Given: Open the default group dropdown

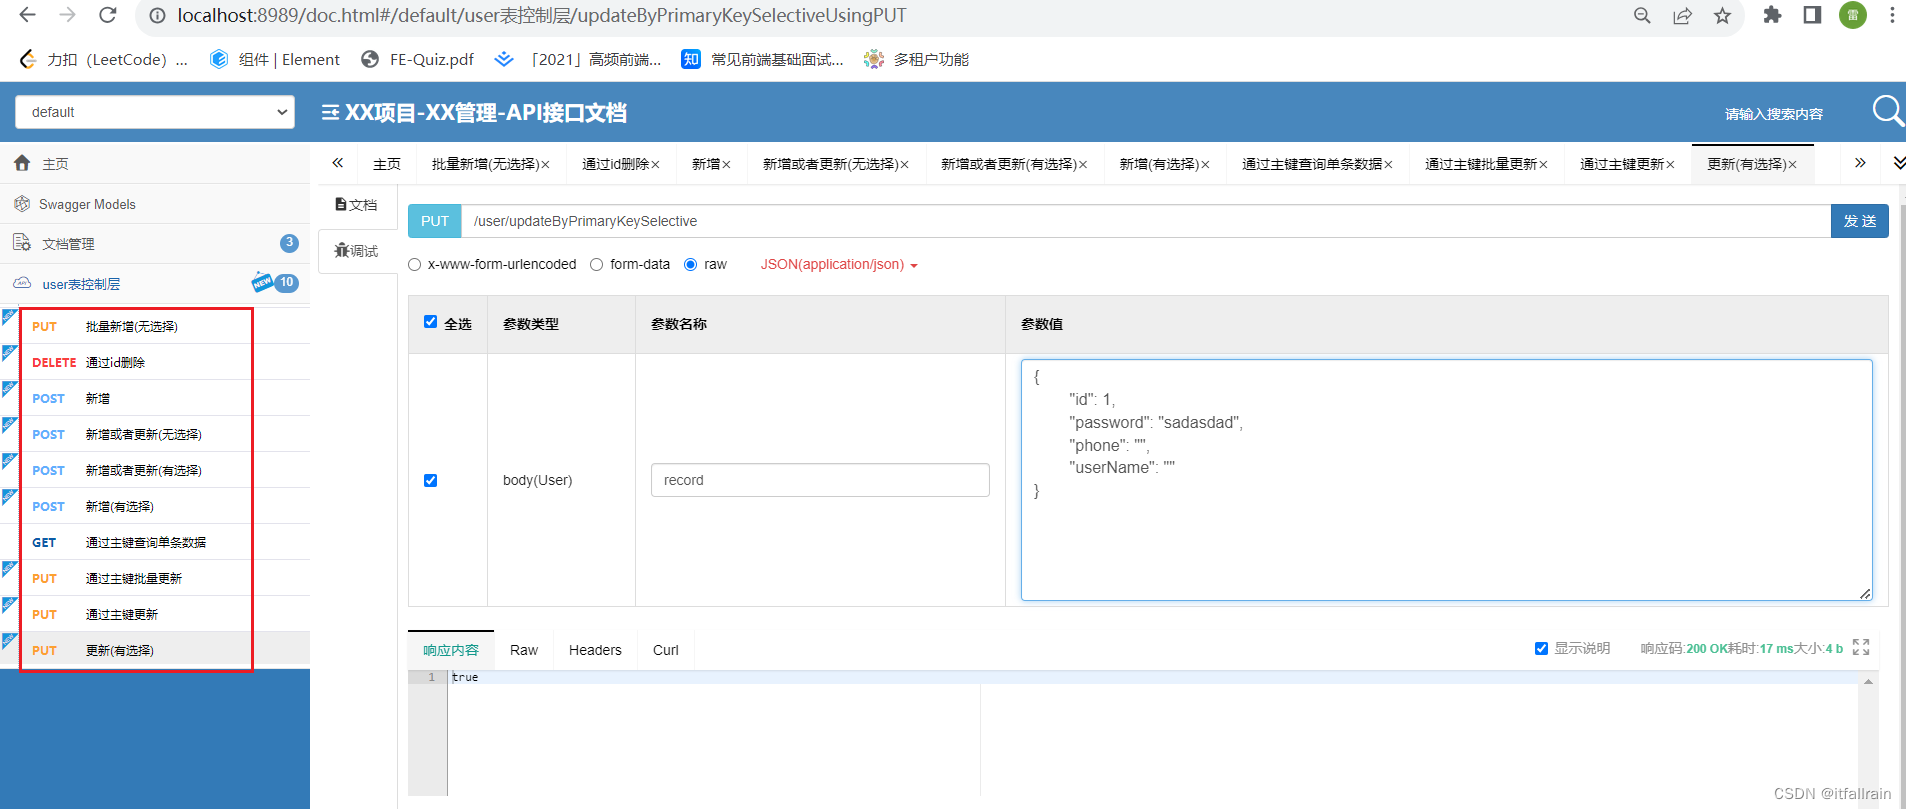Looking at the screenshot, I should click(155, 112).
